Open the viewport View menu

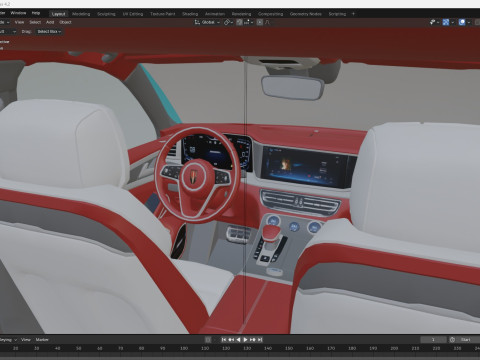pos(19,22)
